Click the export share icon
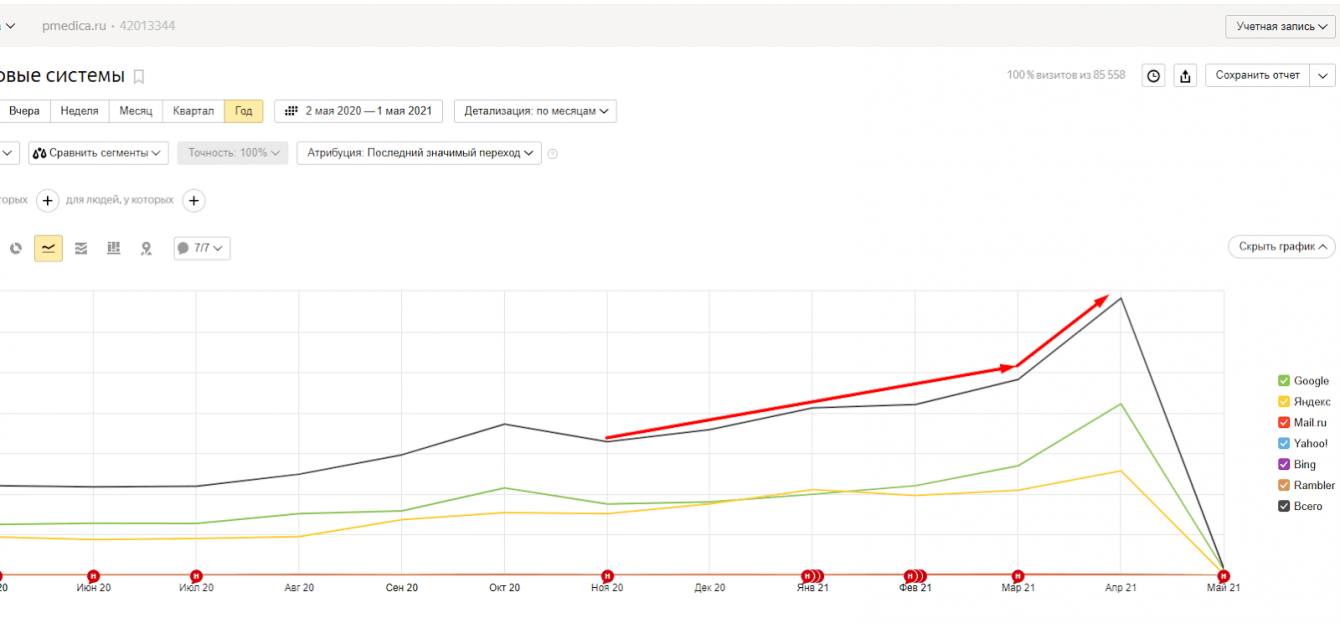The width and height of the screenshot is (1340, 623). point(1185,75)
